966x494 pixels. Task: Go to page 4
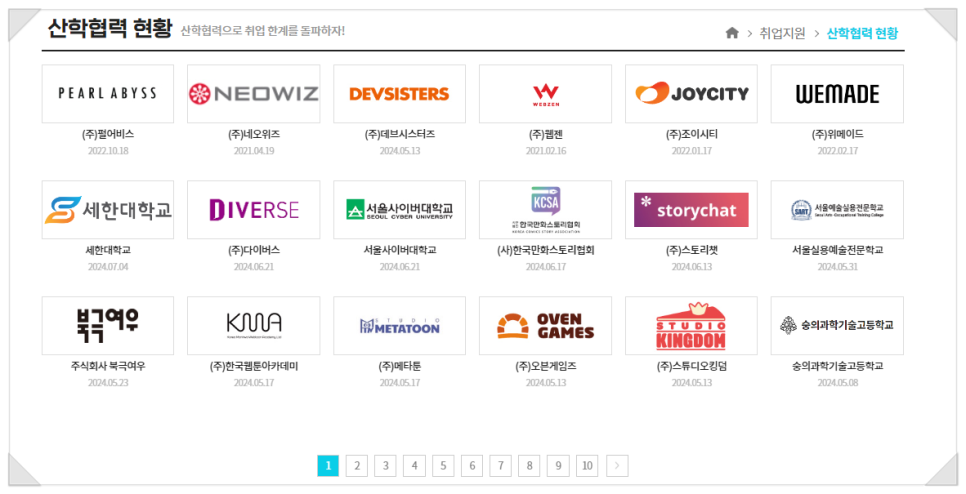pyautogui.click(x=414, y=466)
